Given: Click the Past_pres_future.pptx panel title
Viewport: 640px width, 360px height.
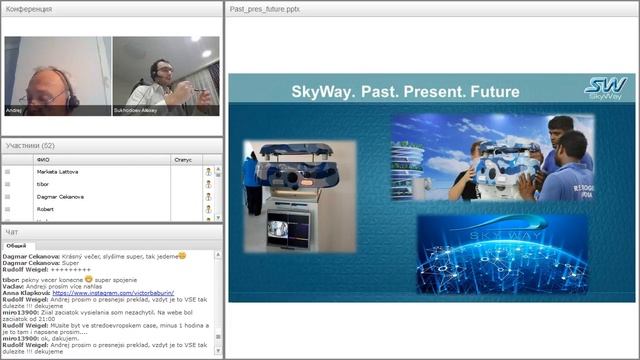Looking at the screenshot, I should [x=264, y=9].
